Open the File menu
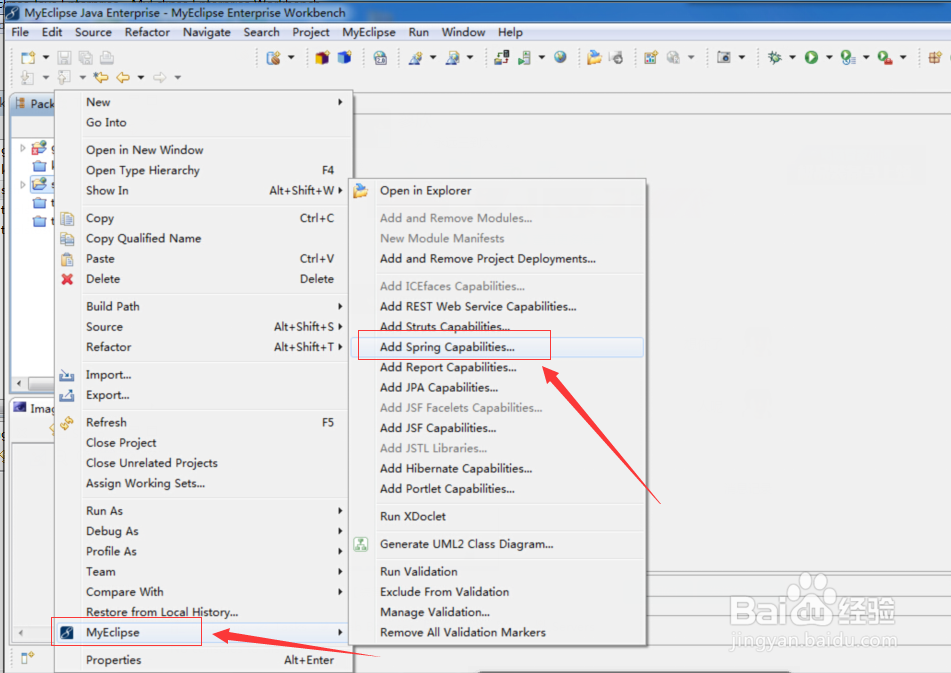This screenshot has width=951, height=673. 20,32
